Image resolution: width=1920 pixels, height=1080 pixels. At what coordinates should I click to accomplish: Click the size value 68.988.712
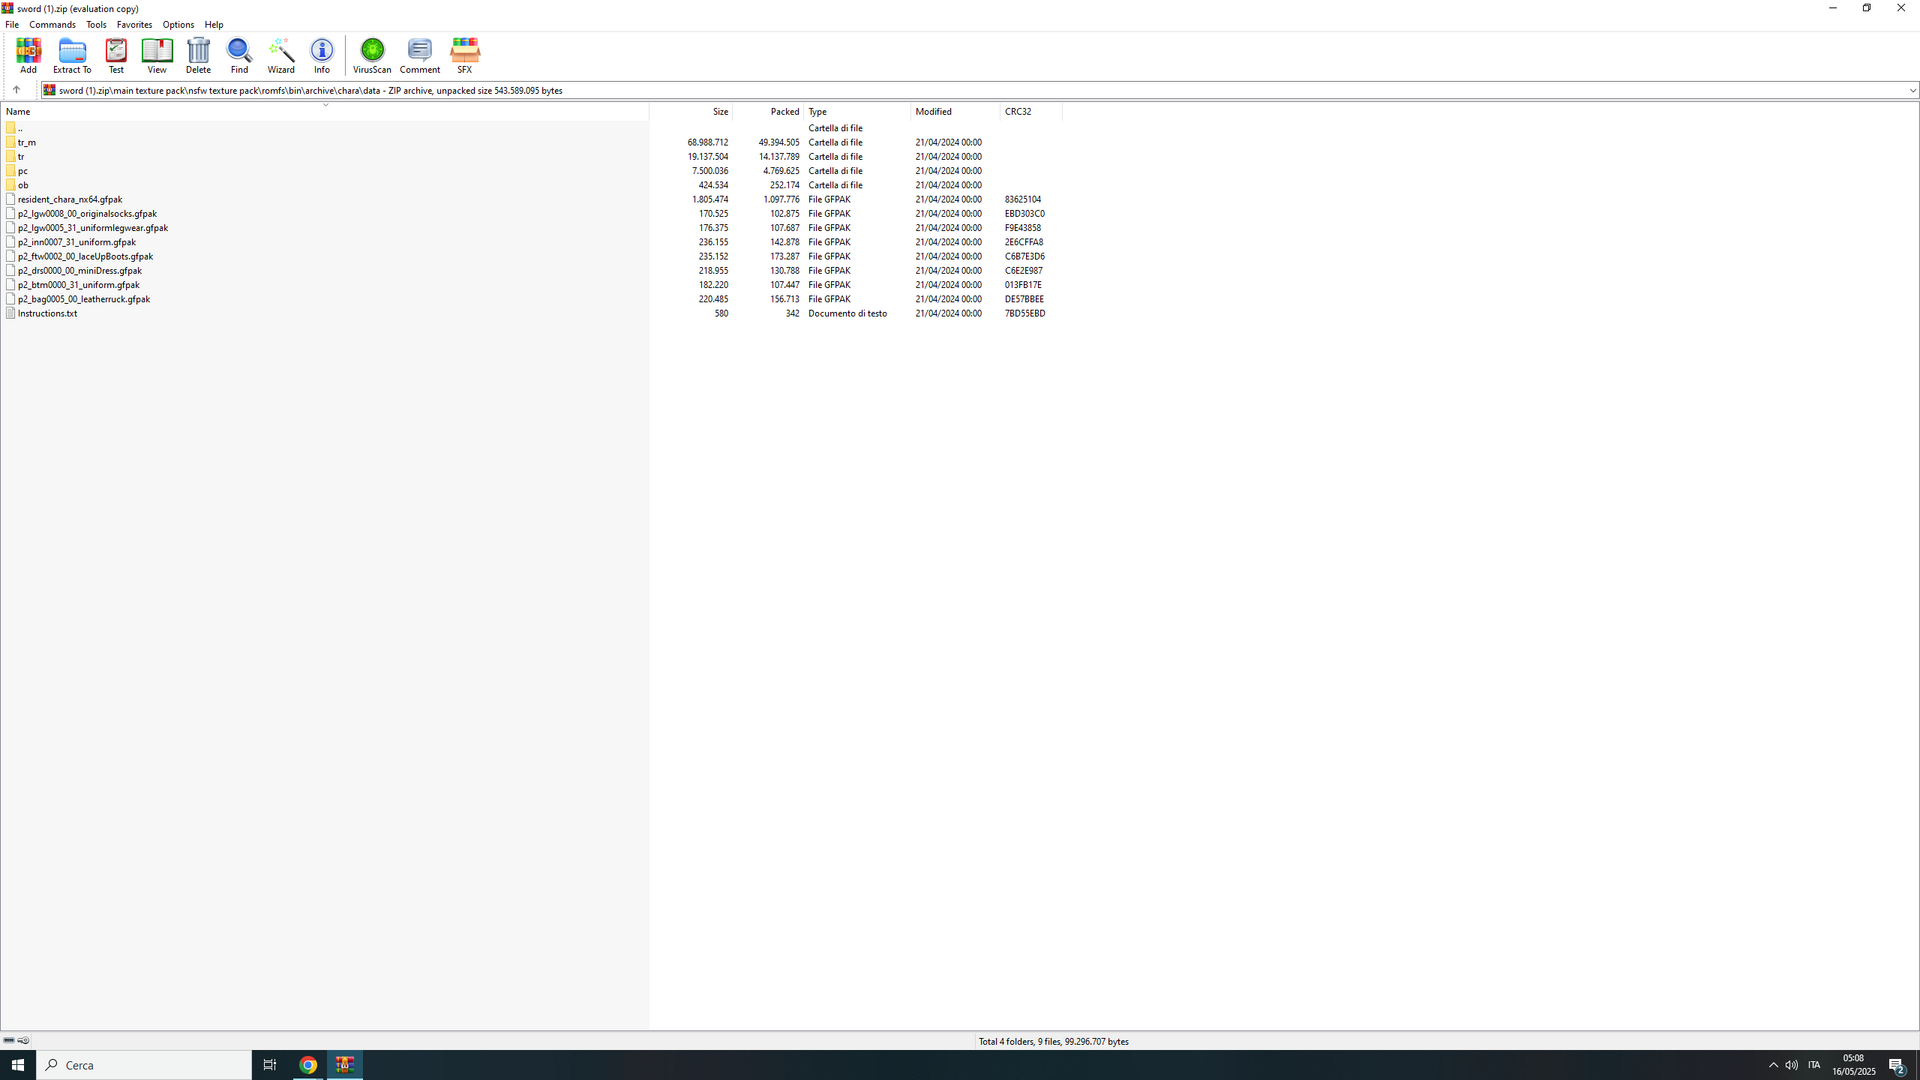708,142
